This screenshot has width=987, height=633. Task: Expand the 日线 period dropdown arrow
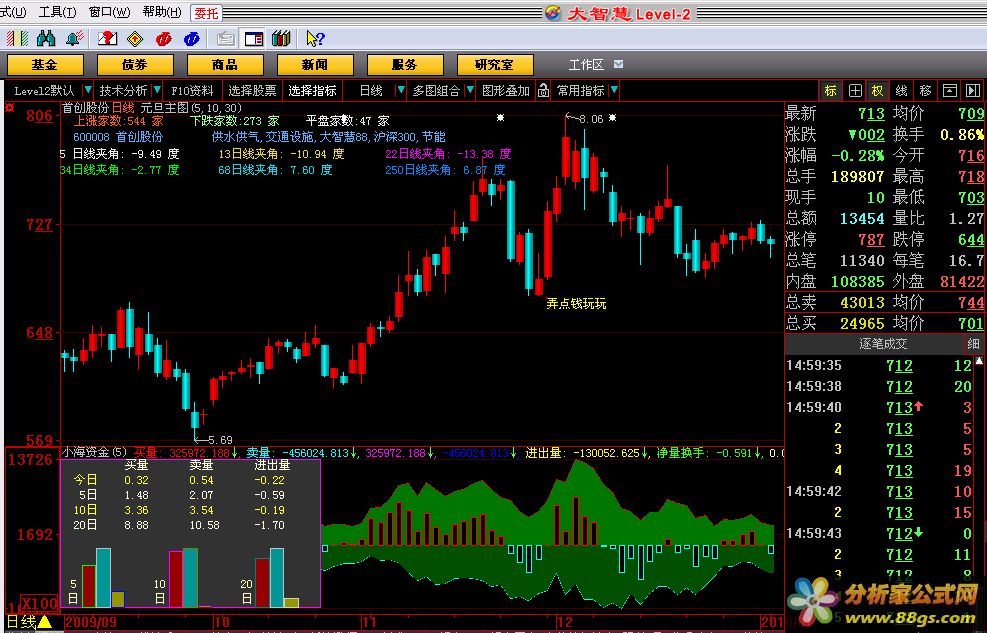coord(400,91)
